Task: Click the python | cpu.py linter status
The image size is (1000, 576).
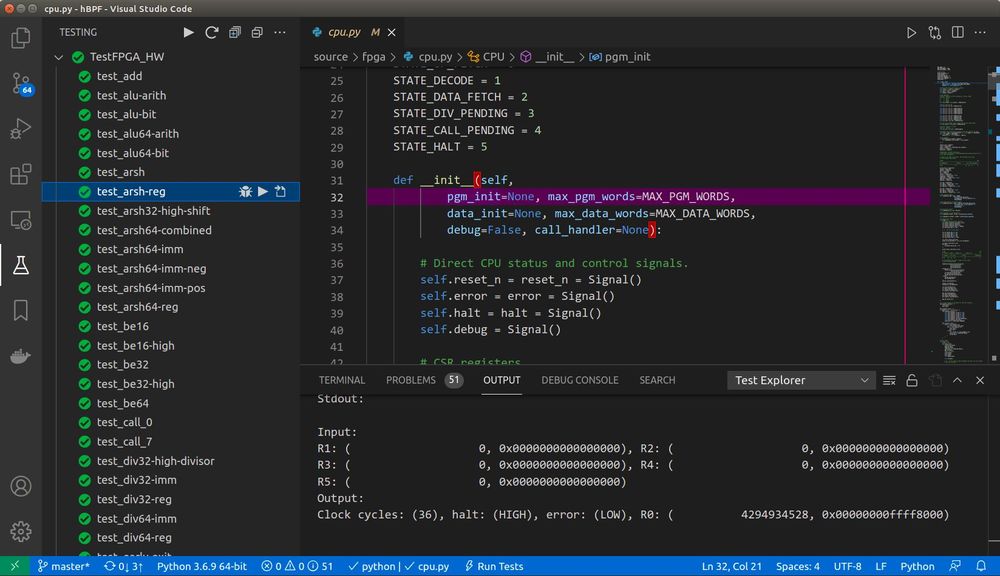Action: click(x=399, y=566)
